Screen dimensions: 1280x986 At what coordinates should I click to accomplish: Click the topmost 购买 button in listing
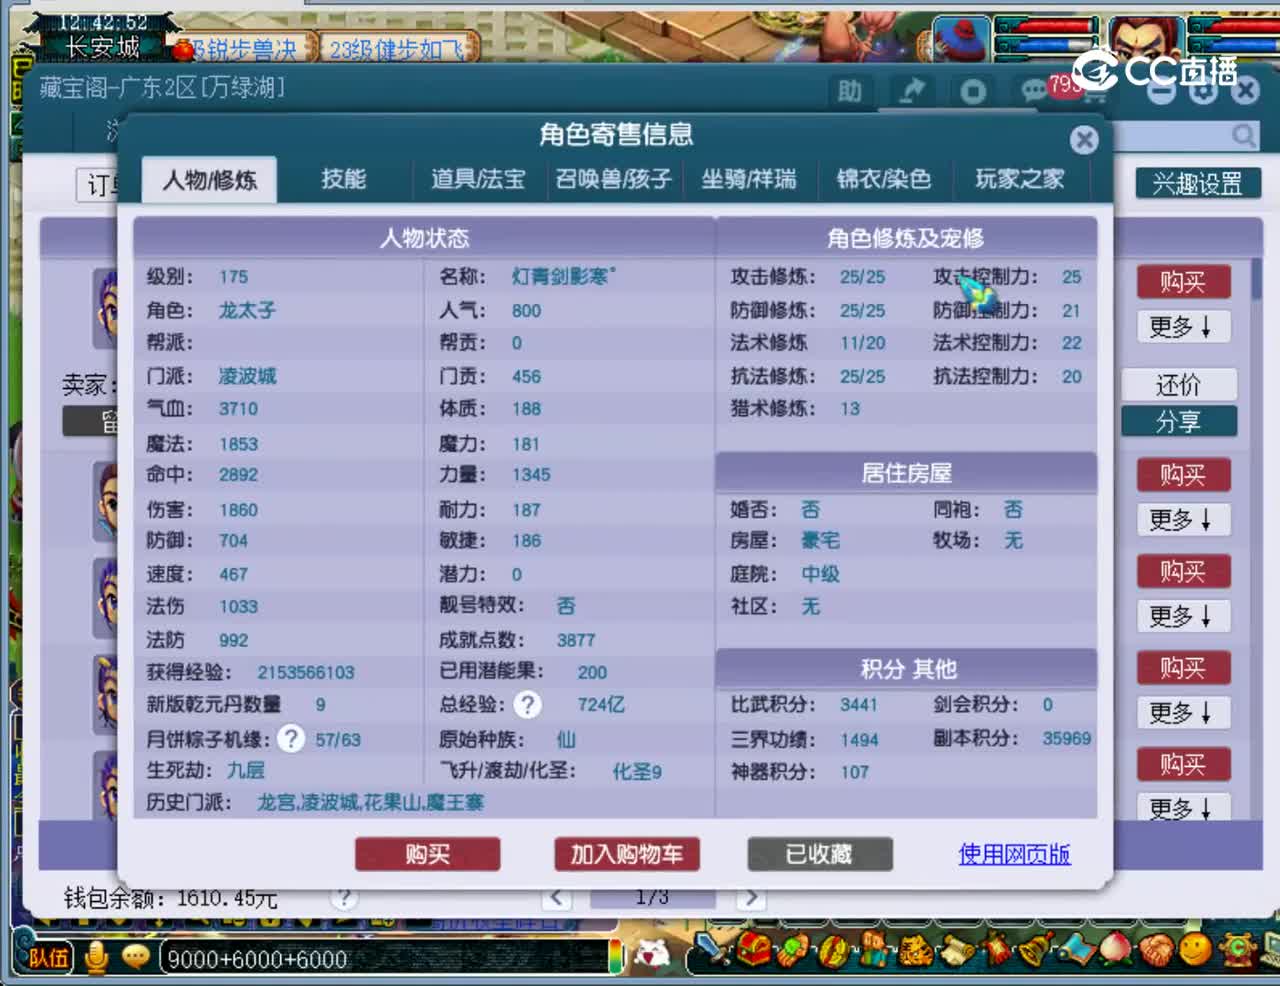pos(1183,282)
